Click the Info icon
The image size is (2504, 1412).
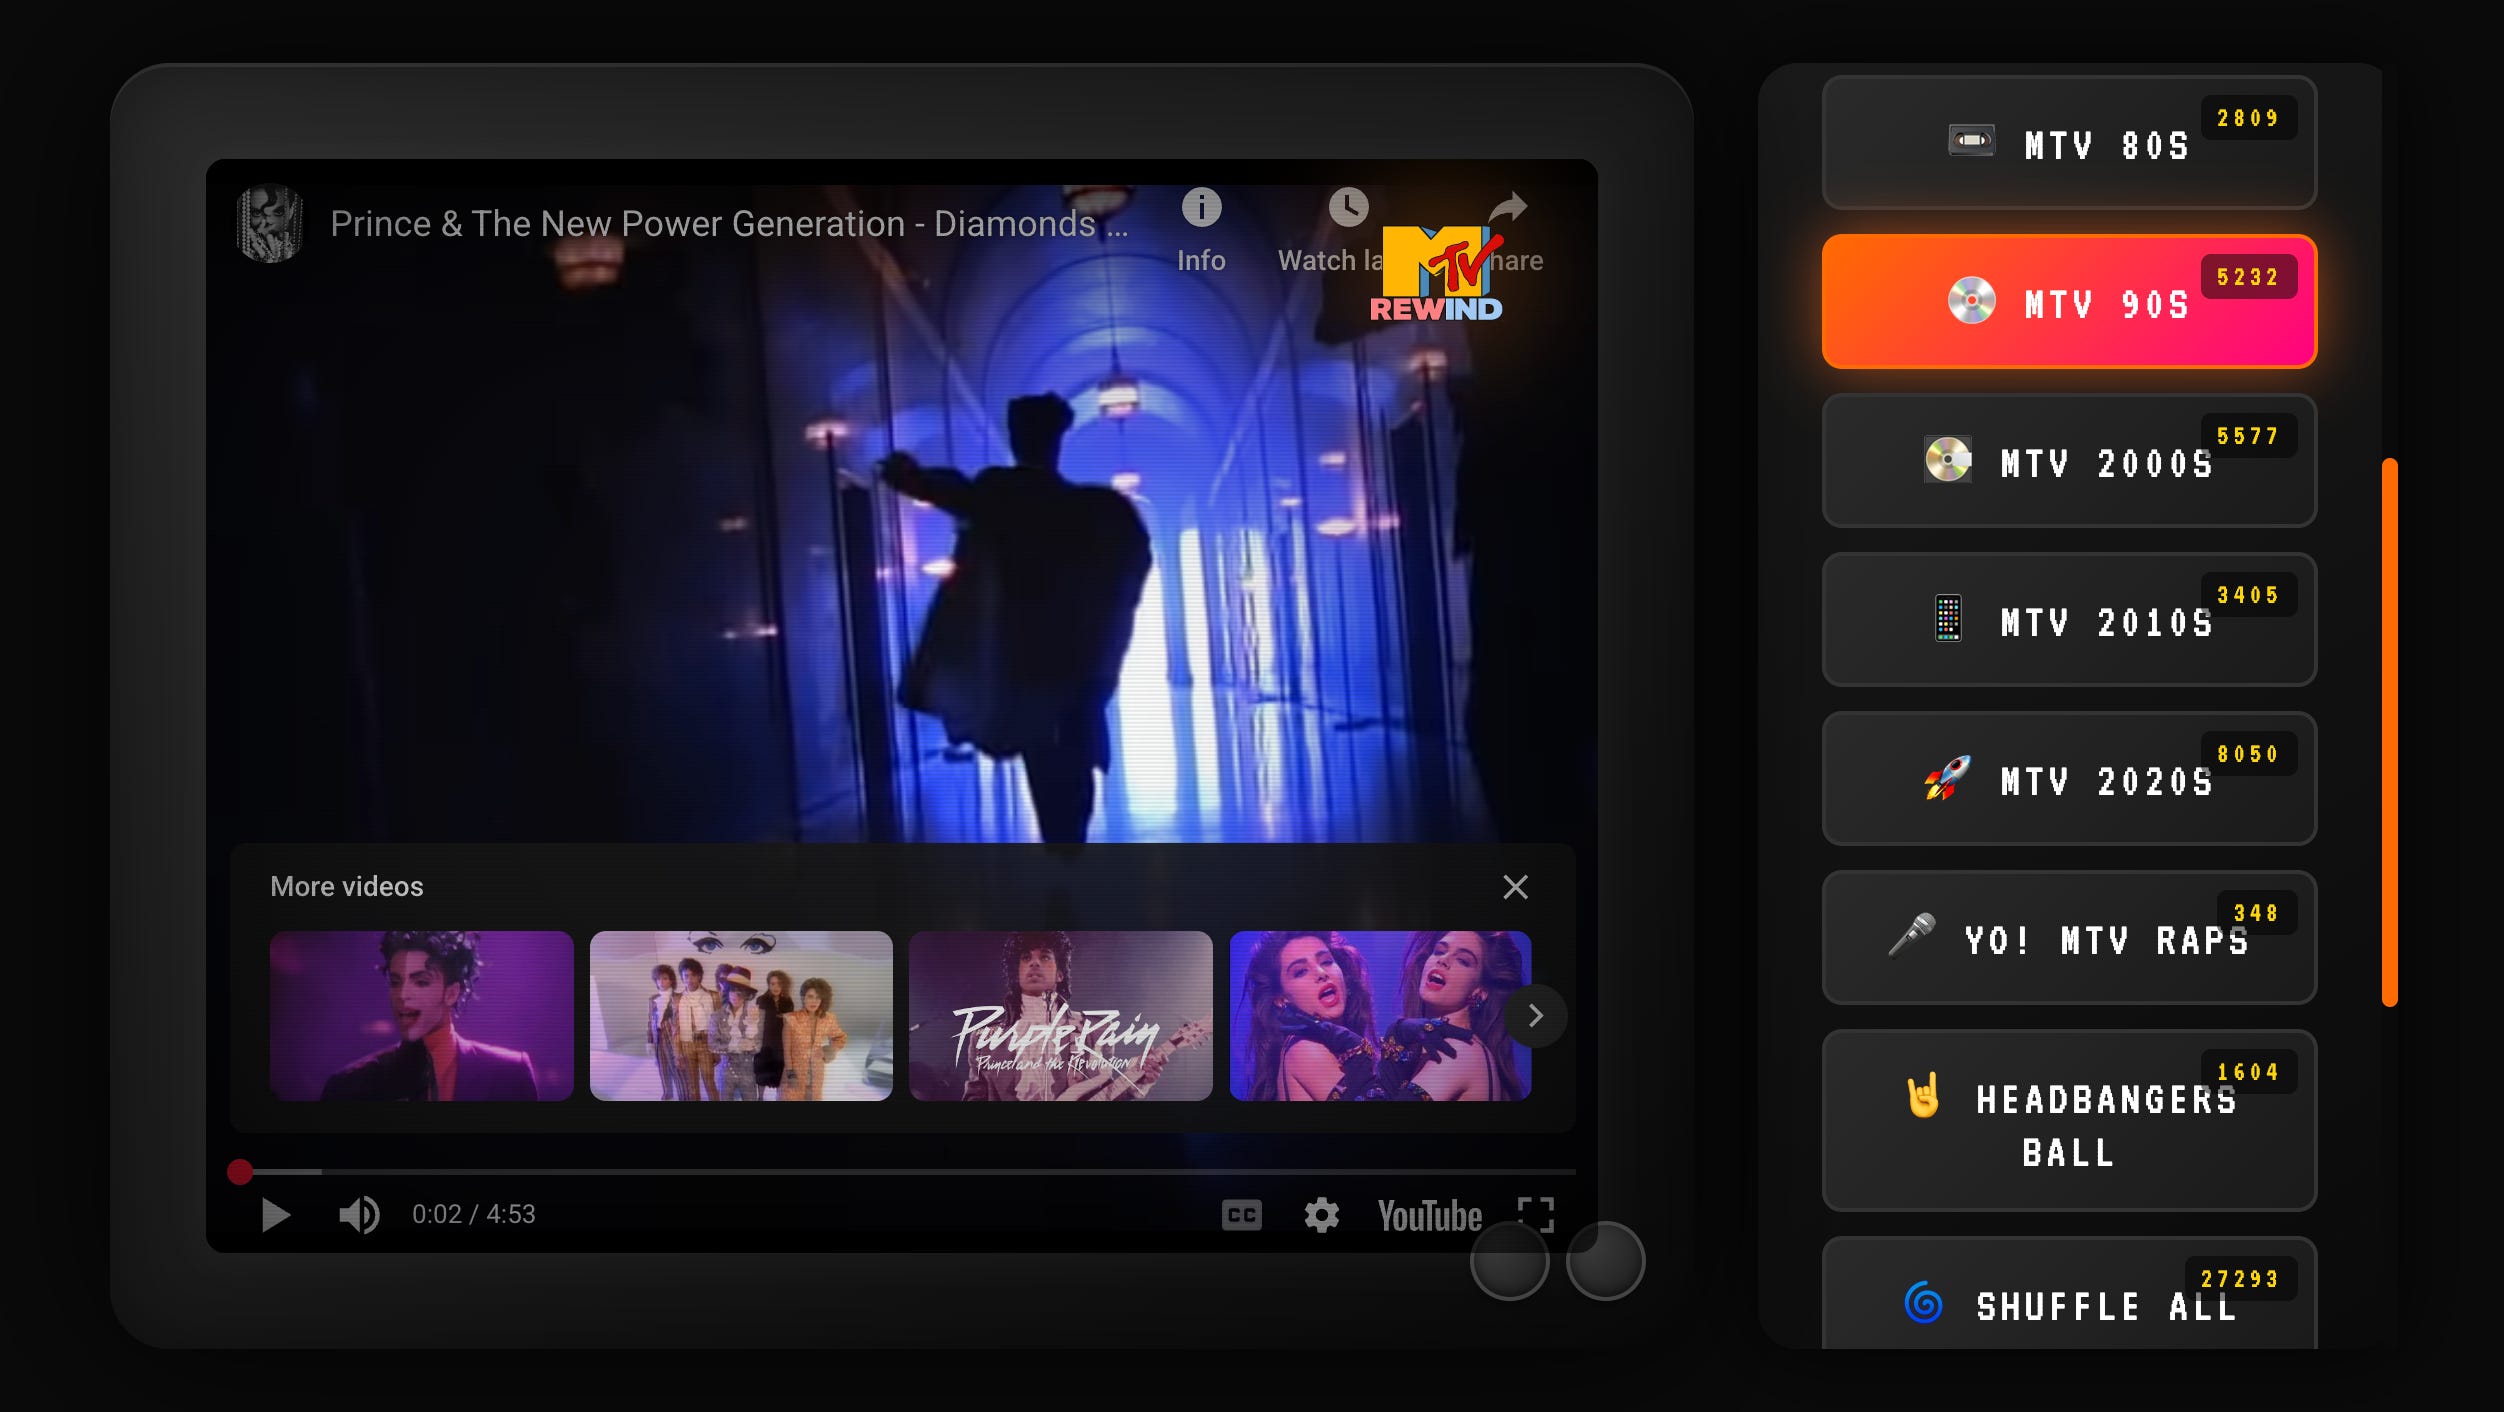click(x=1201, y=208)
